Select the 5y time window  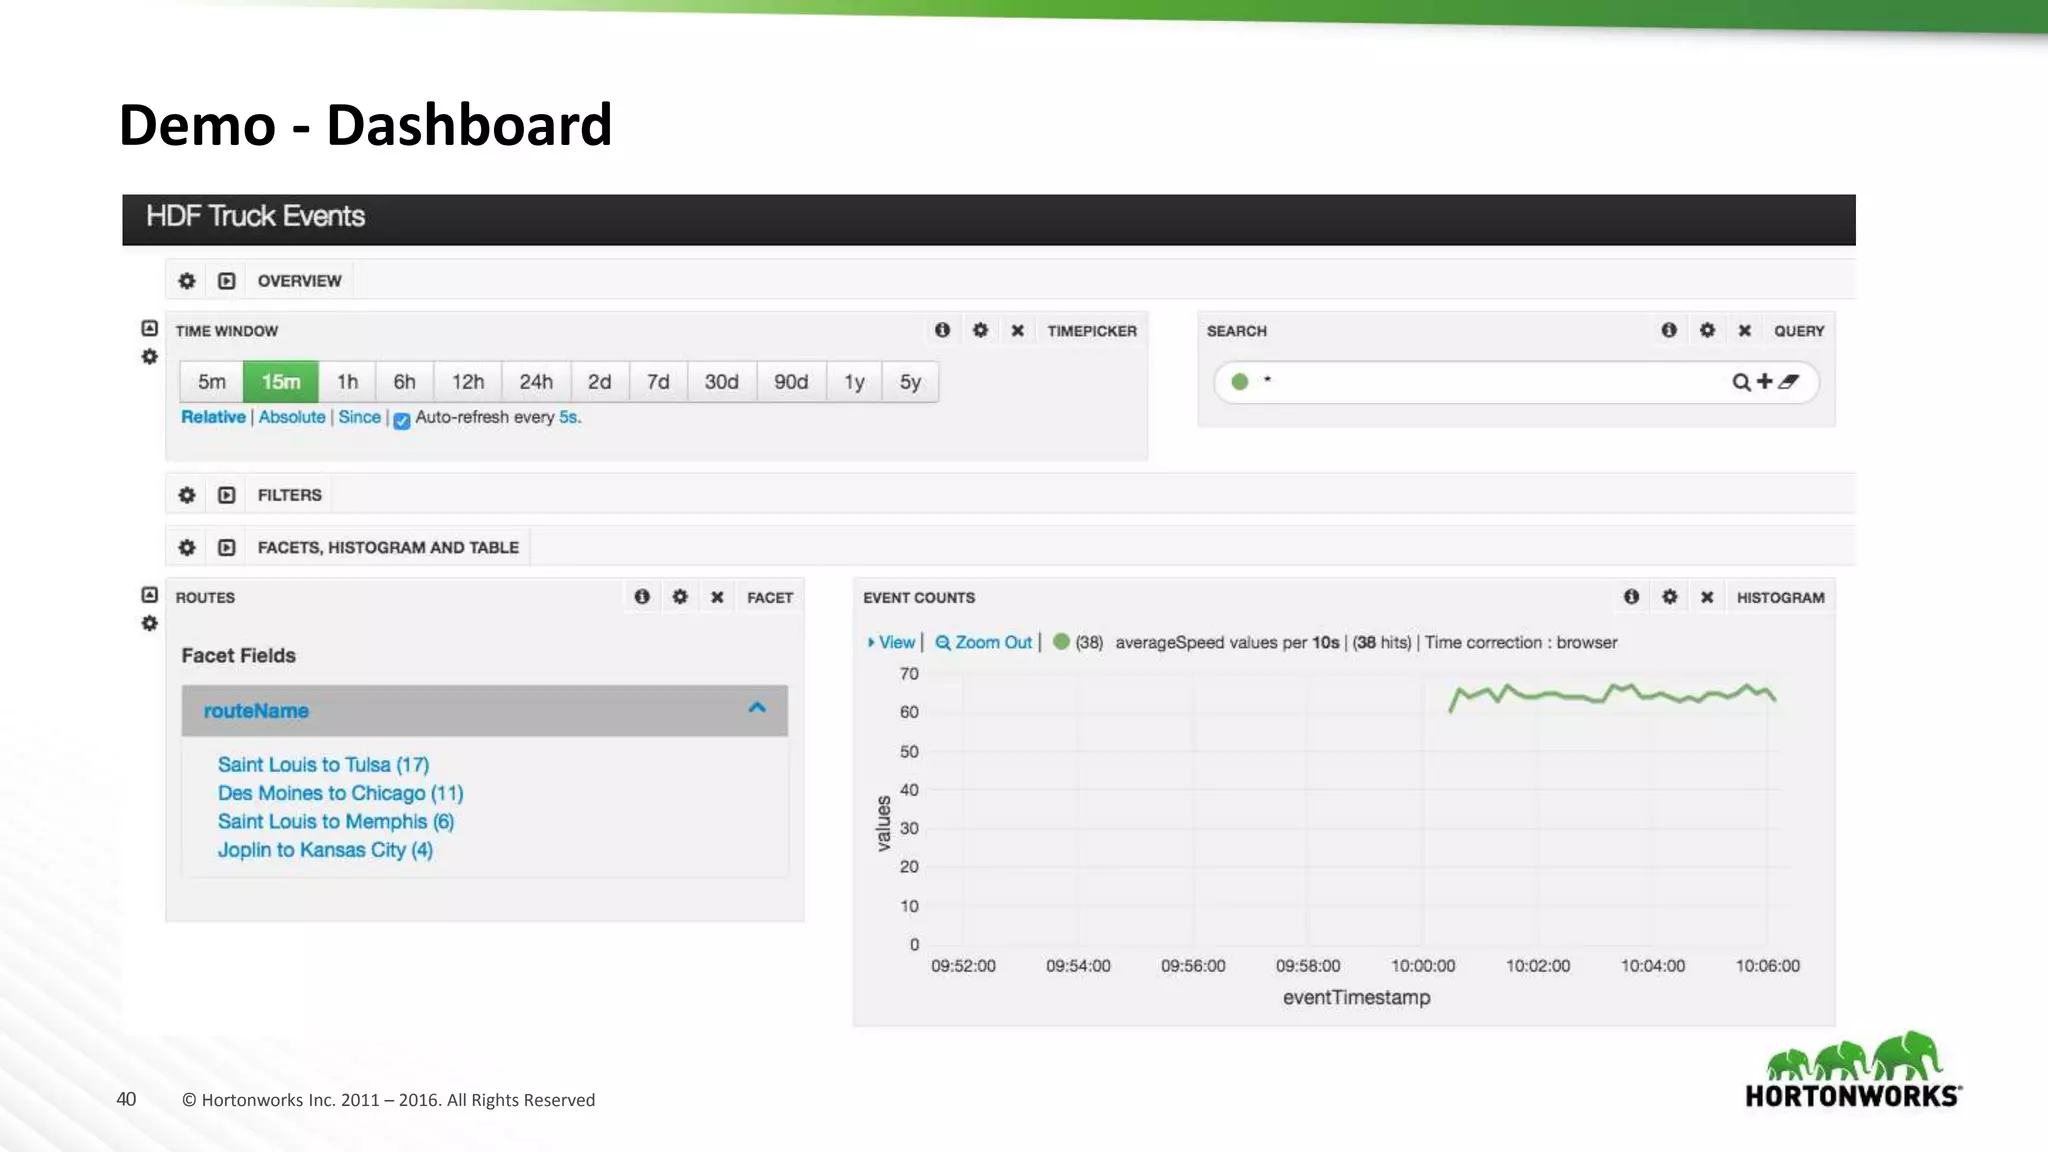(x=910, y=382)
